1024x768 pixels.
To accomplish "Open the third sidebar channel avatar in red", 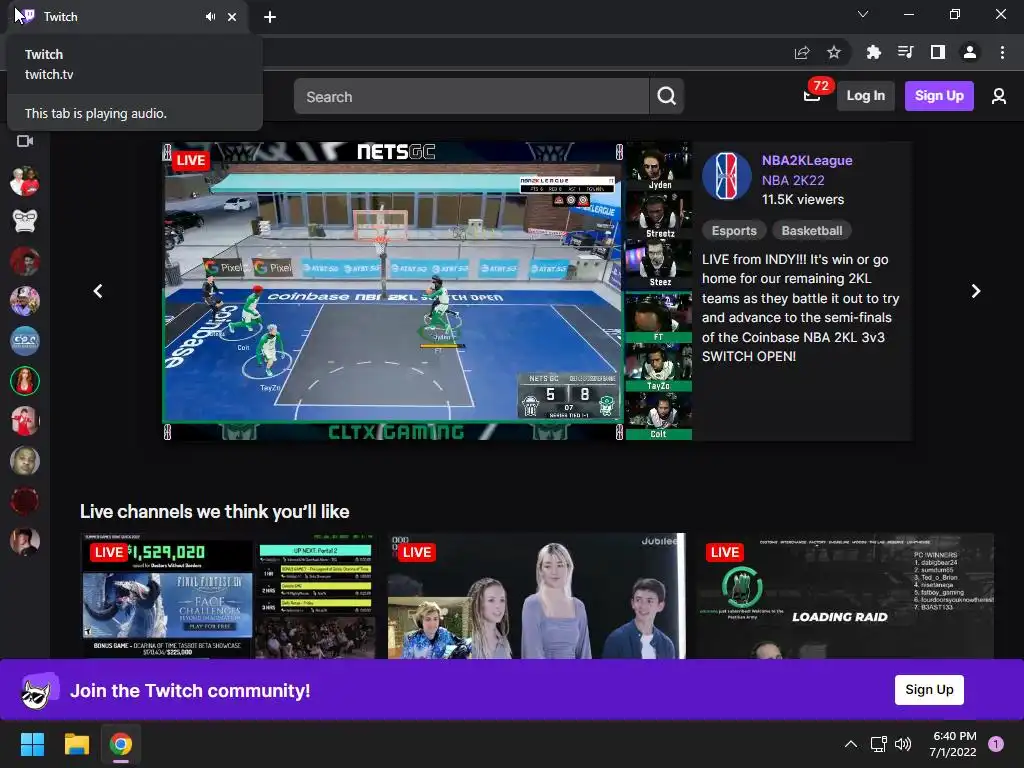I will point(25,261).
